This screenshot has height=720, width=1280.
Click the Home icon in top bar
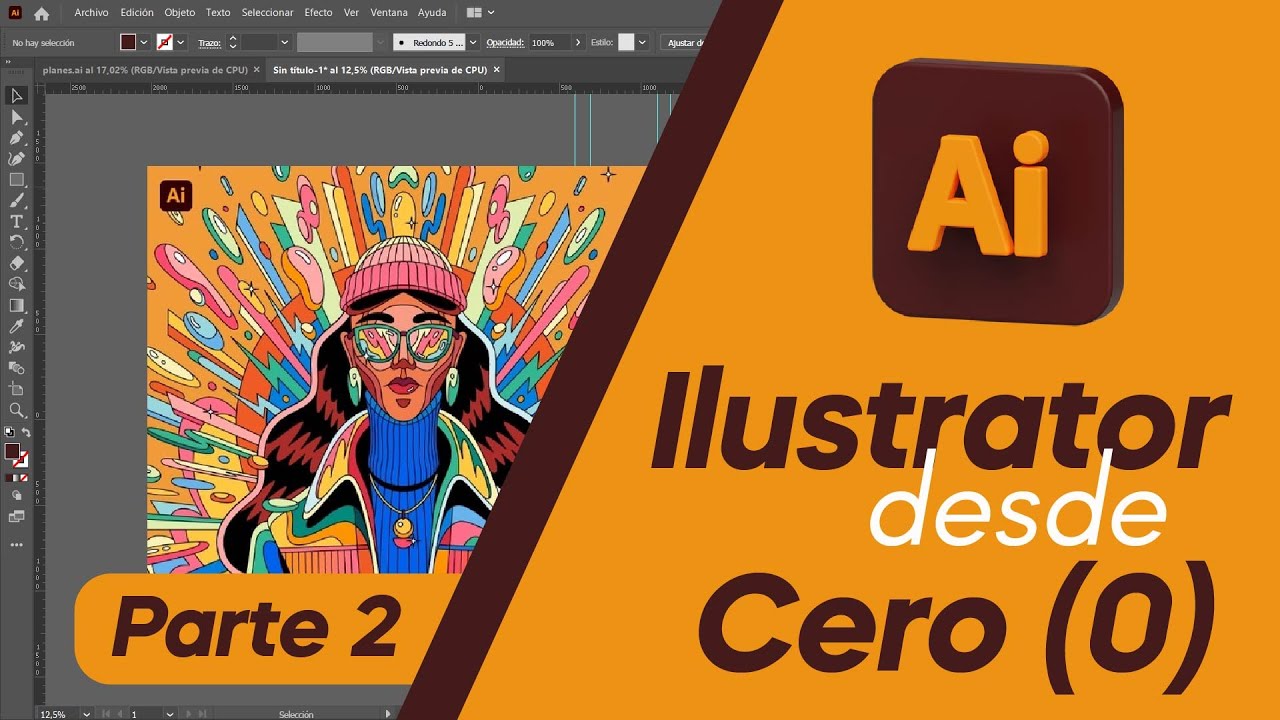click(41, 14)
